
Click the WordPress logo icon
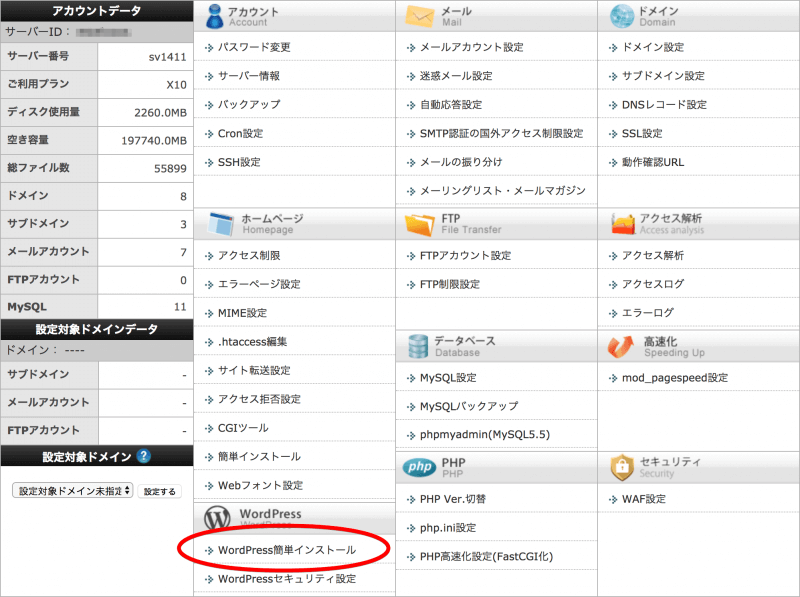pyautogui.click(x=217, y=518)
